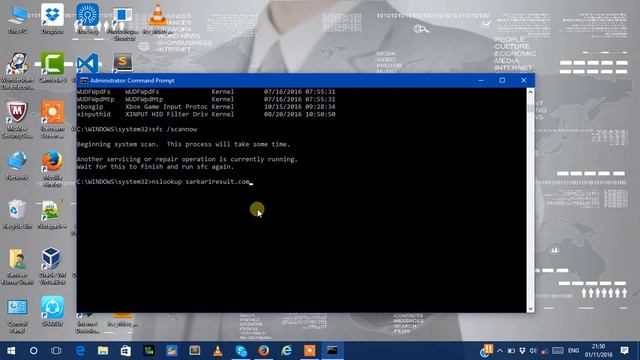Open File Explorer from the taskbar
640x360 pixels.
click(103, 351)
